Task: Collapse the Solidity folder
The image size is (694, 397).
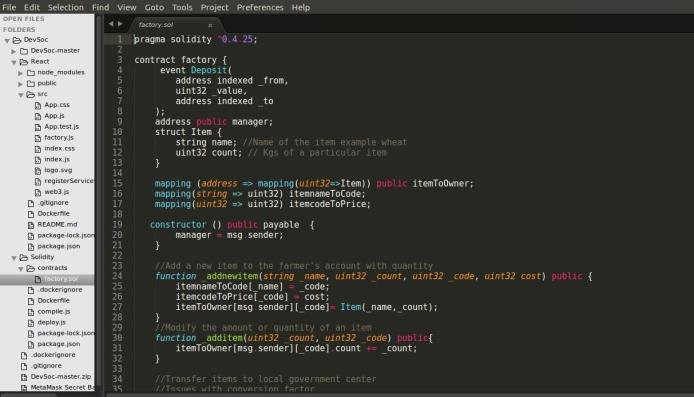Action: tap(14, 258)
